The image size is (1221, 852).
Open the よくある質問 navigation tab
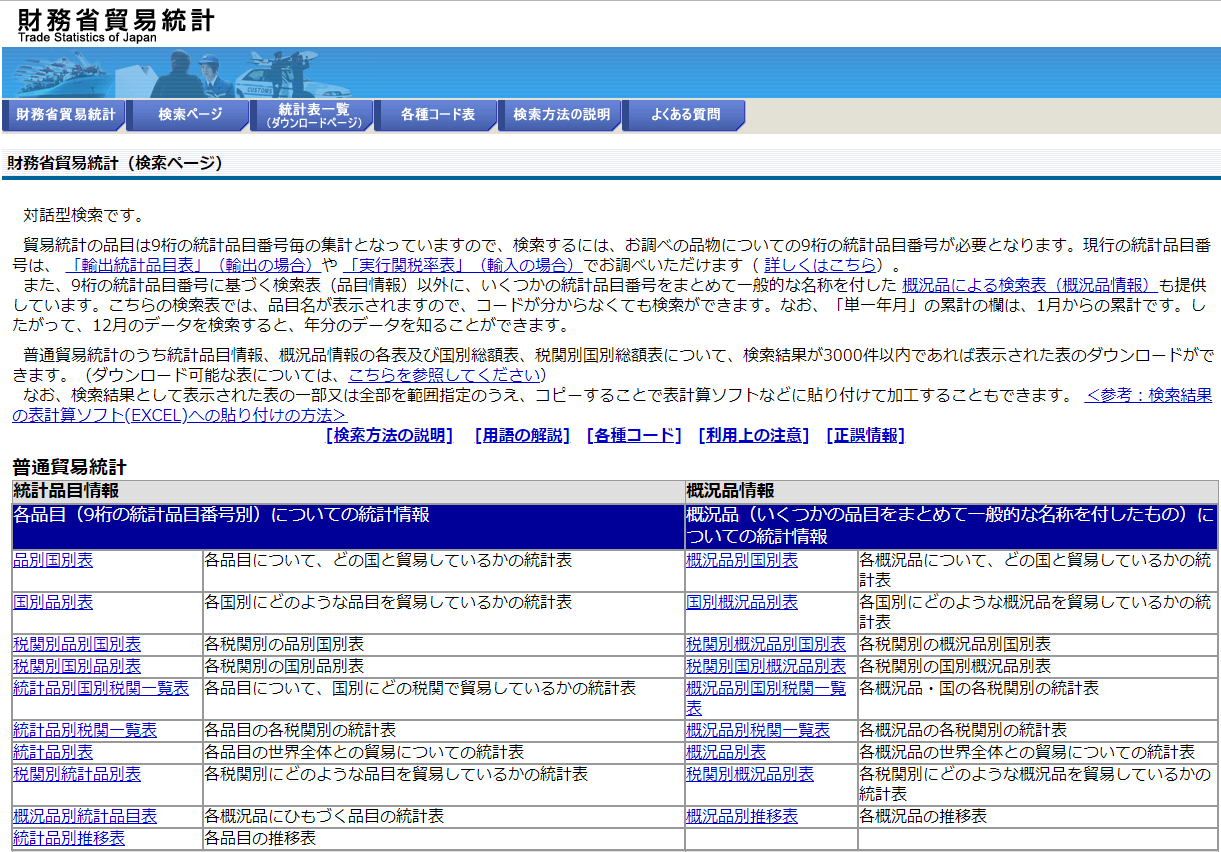[684, 115]
